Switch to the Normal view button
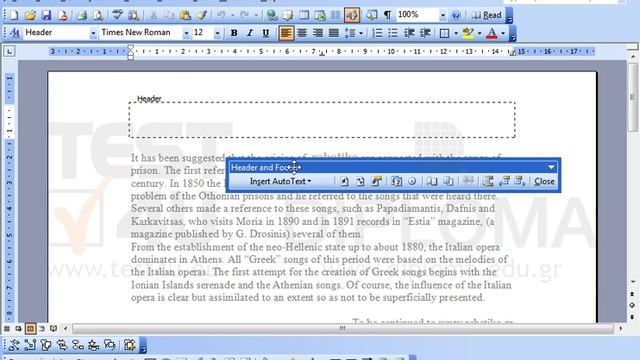The width and height of the screenshot is (640, 360). click(7, 328)
